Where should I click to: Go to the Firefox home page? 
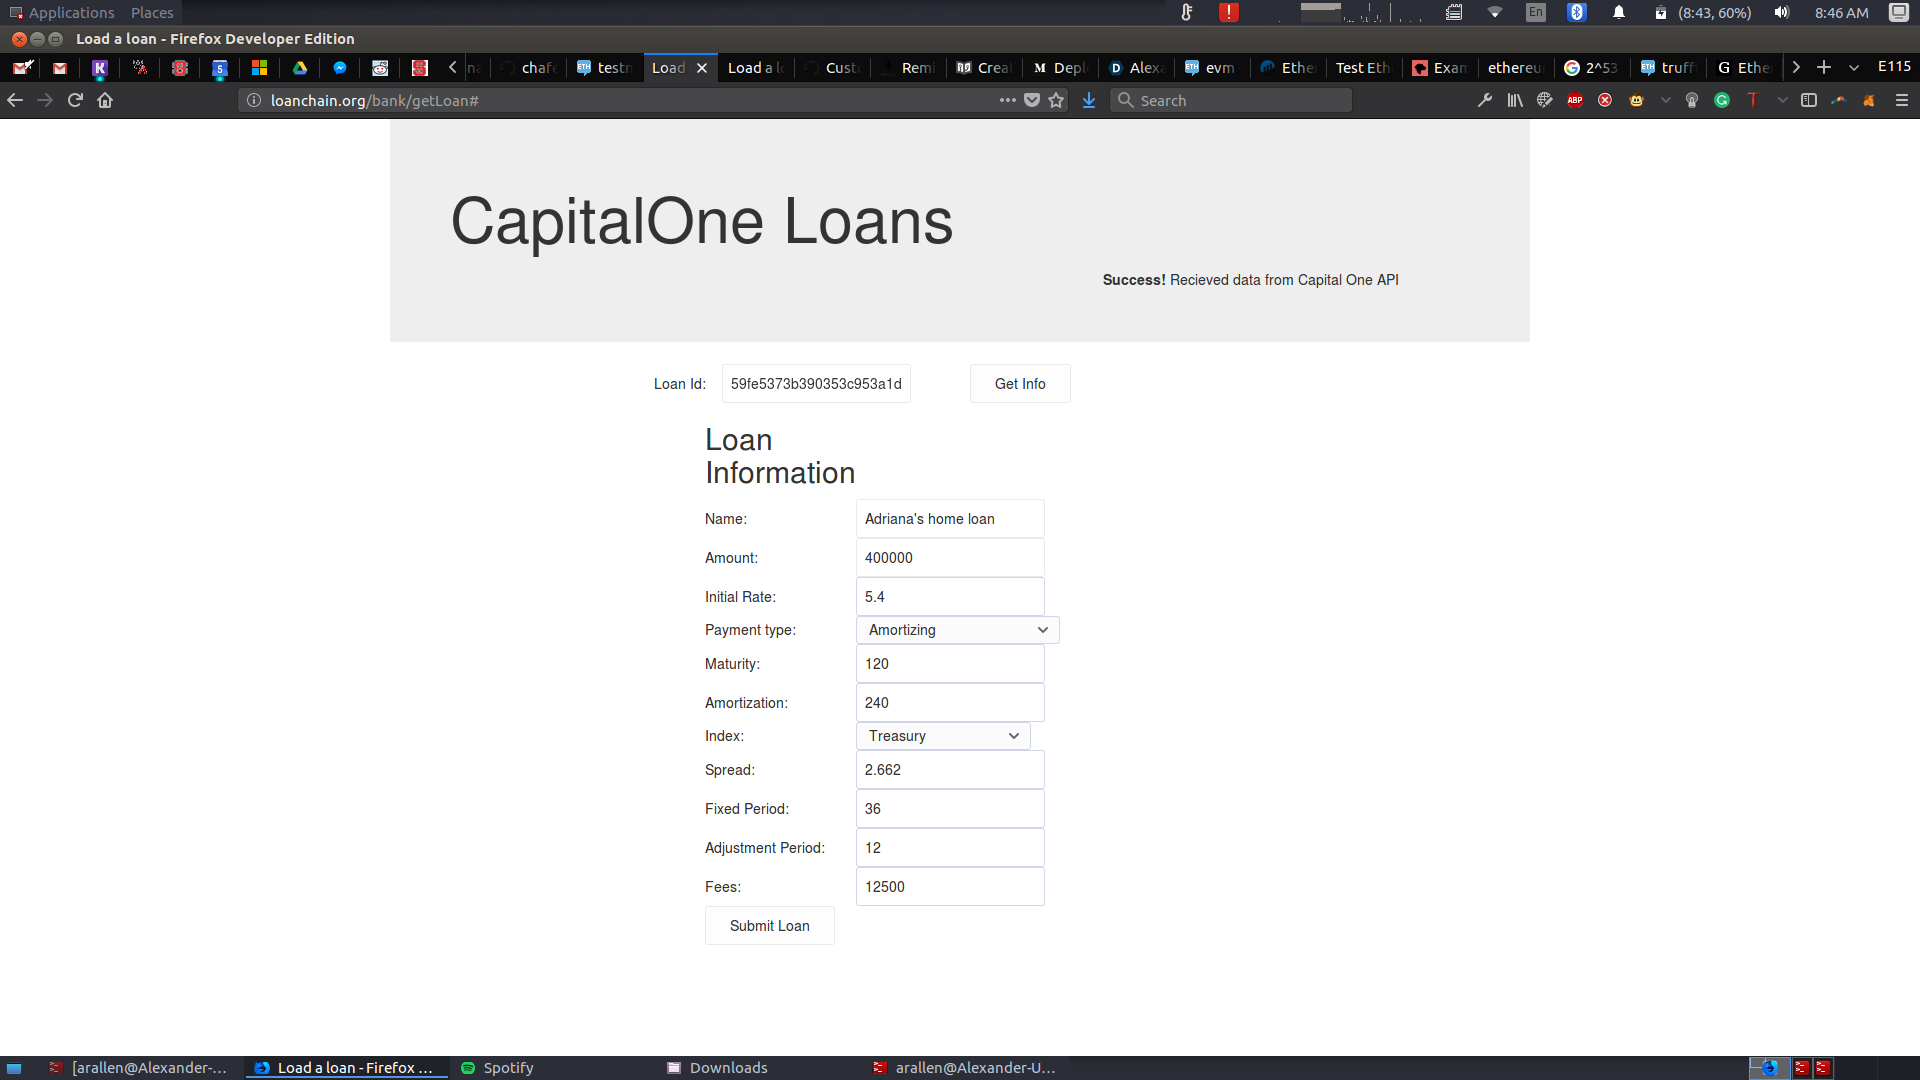point(105,100)
